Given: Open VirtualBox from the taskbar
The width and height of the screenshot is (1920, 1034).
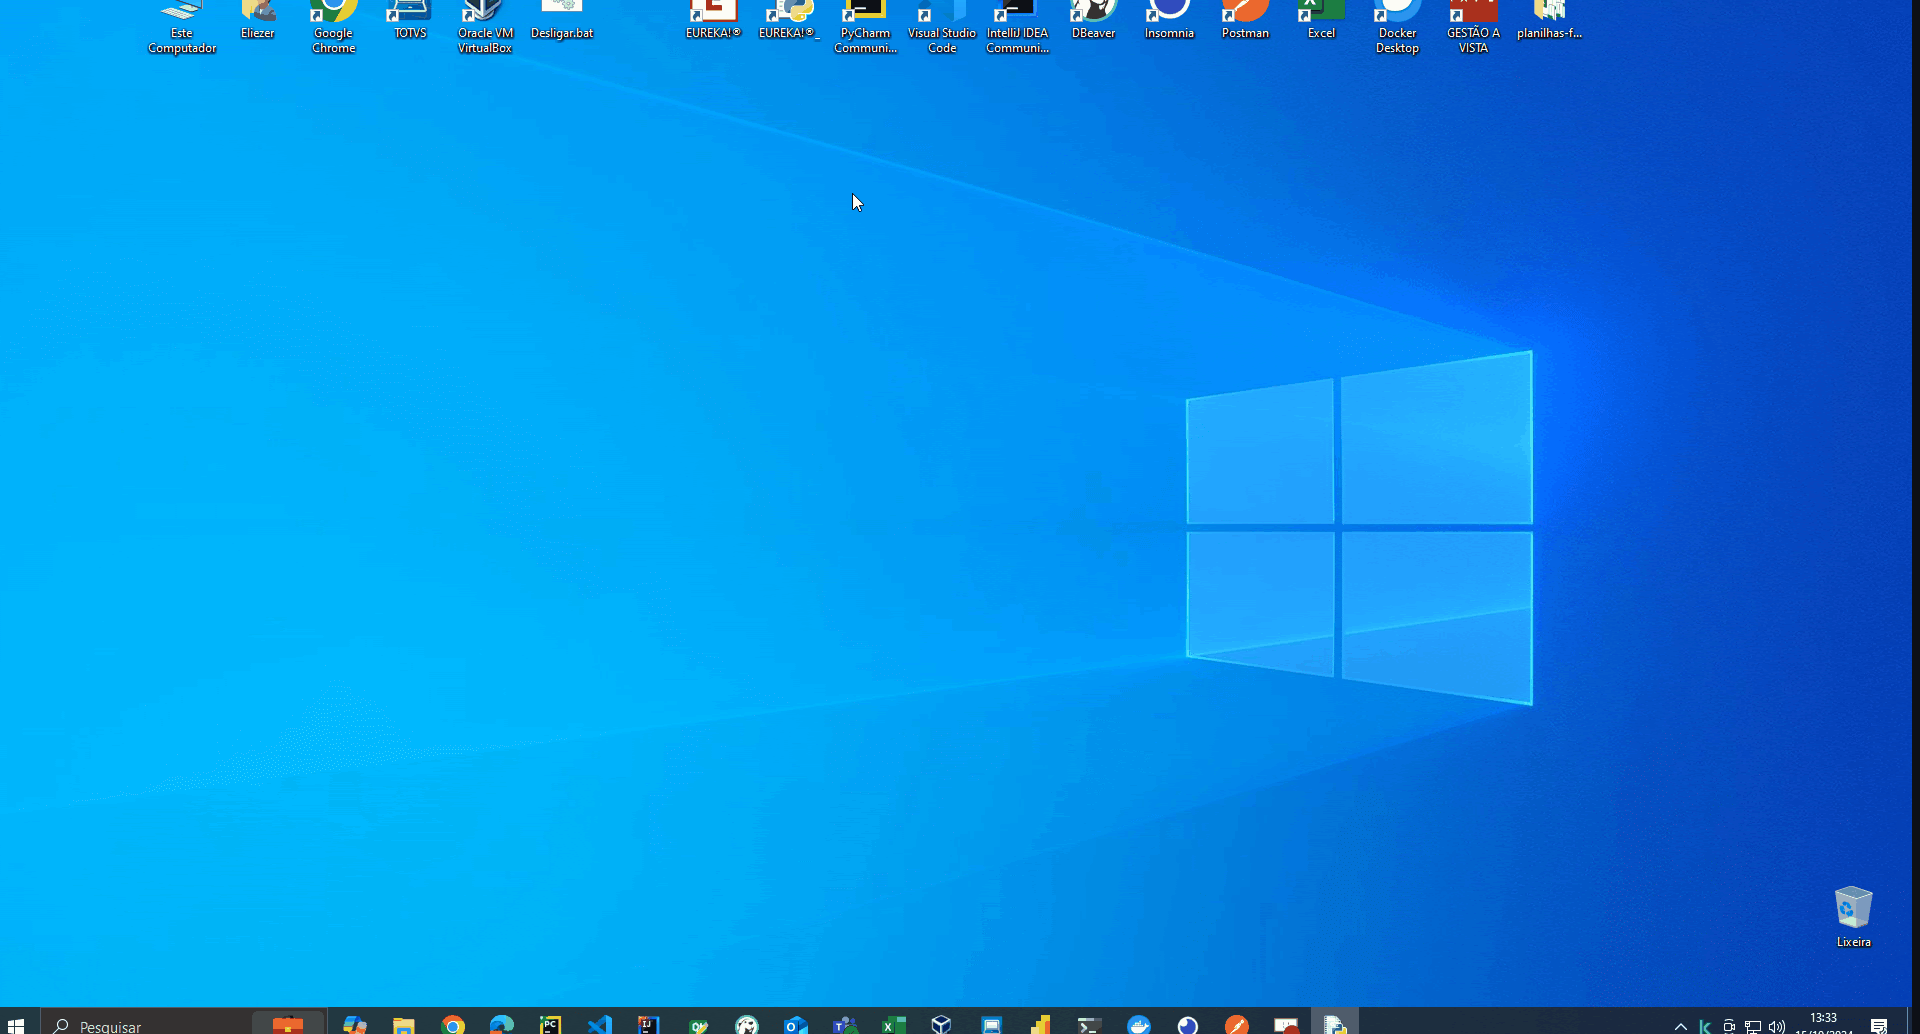Looking at the screenshot, I should click(x=943, y=1024).
